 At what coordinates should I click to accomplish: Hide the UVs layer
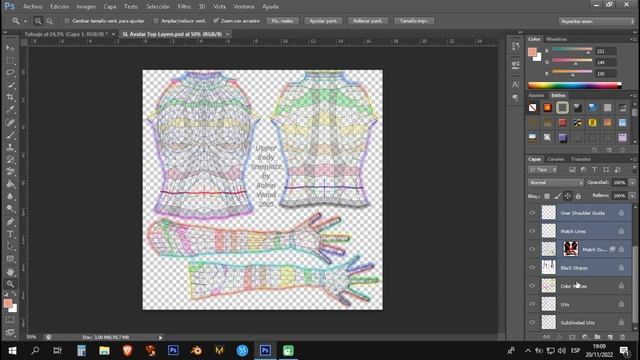click(532, 304)
